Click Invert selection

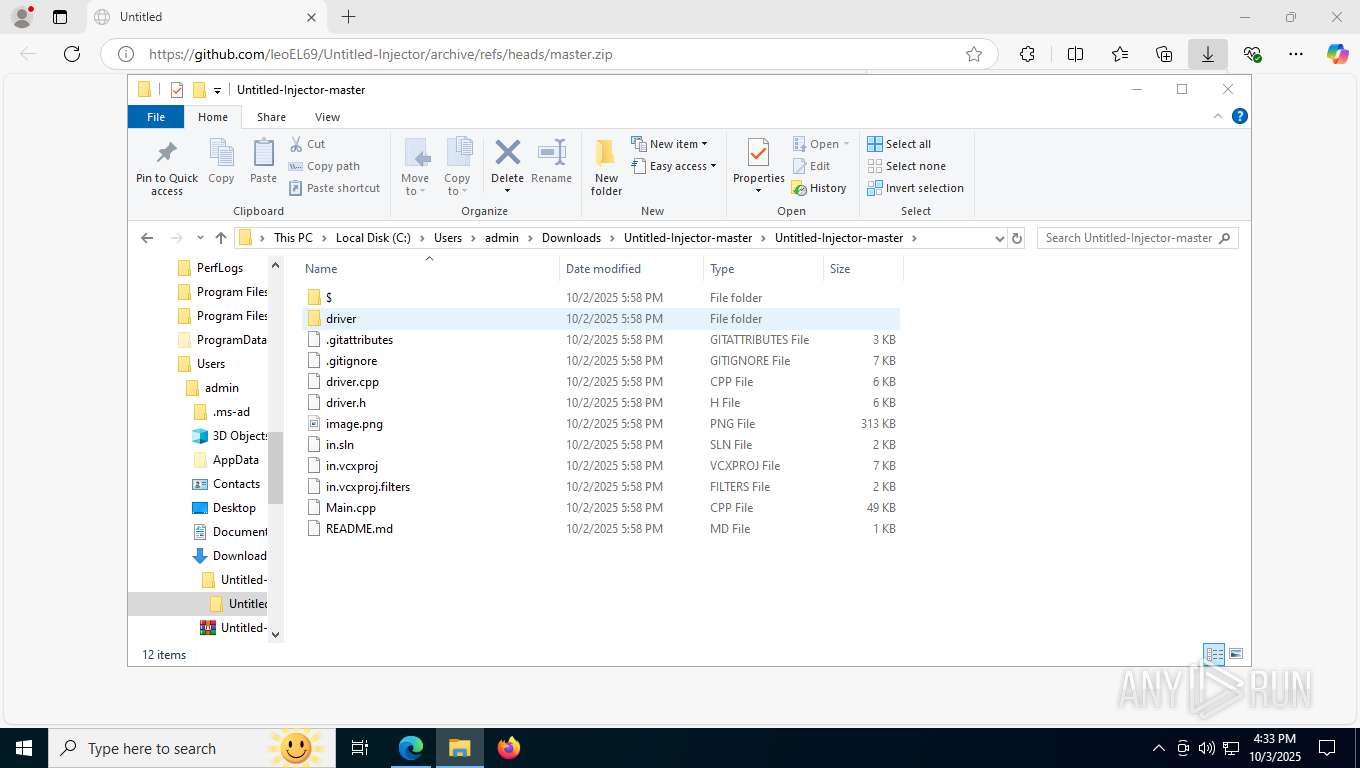coord(915,188)
